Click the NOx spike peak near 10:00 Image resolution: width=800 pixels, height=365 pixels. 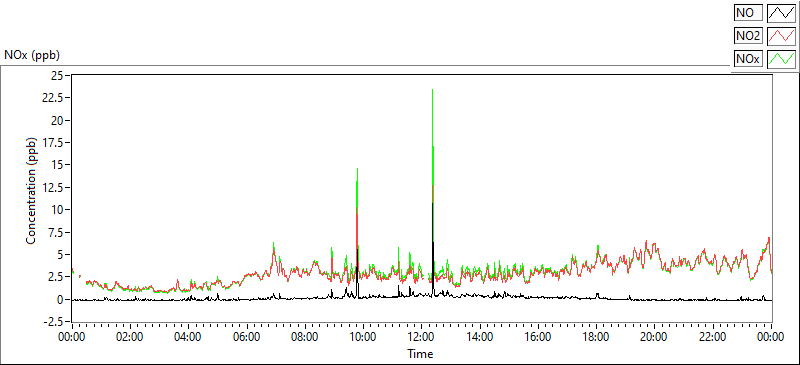pos(357,169)
